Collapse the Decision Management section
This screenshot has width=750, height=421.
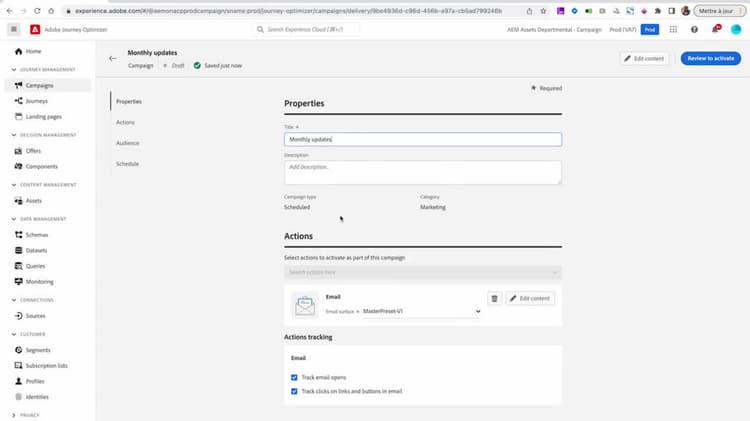[14, 135]
